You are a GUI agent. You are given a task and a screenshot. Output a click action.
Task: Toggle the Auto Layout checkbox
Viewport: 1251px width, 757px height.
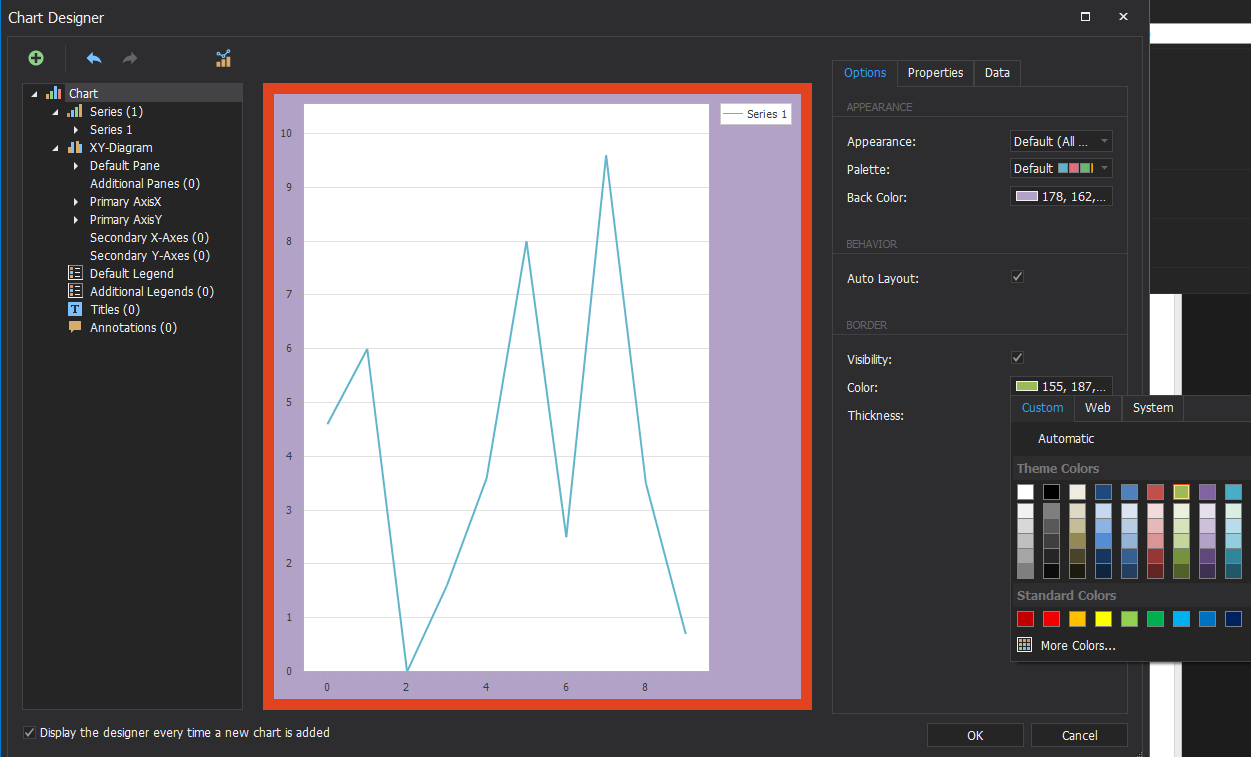[x=1017, y=277]
